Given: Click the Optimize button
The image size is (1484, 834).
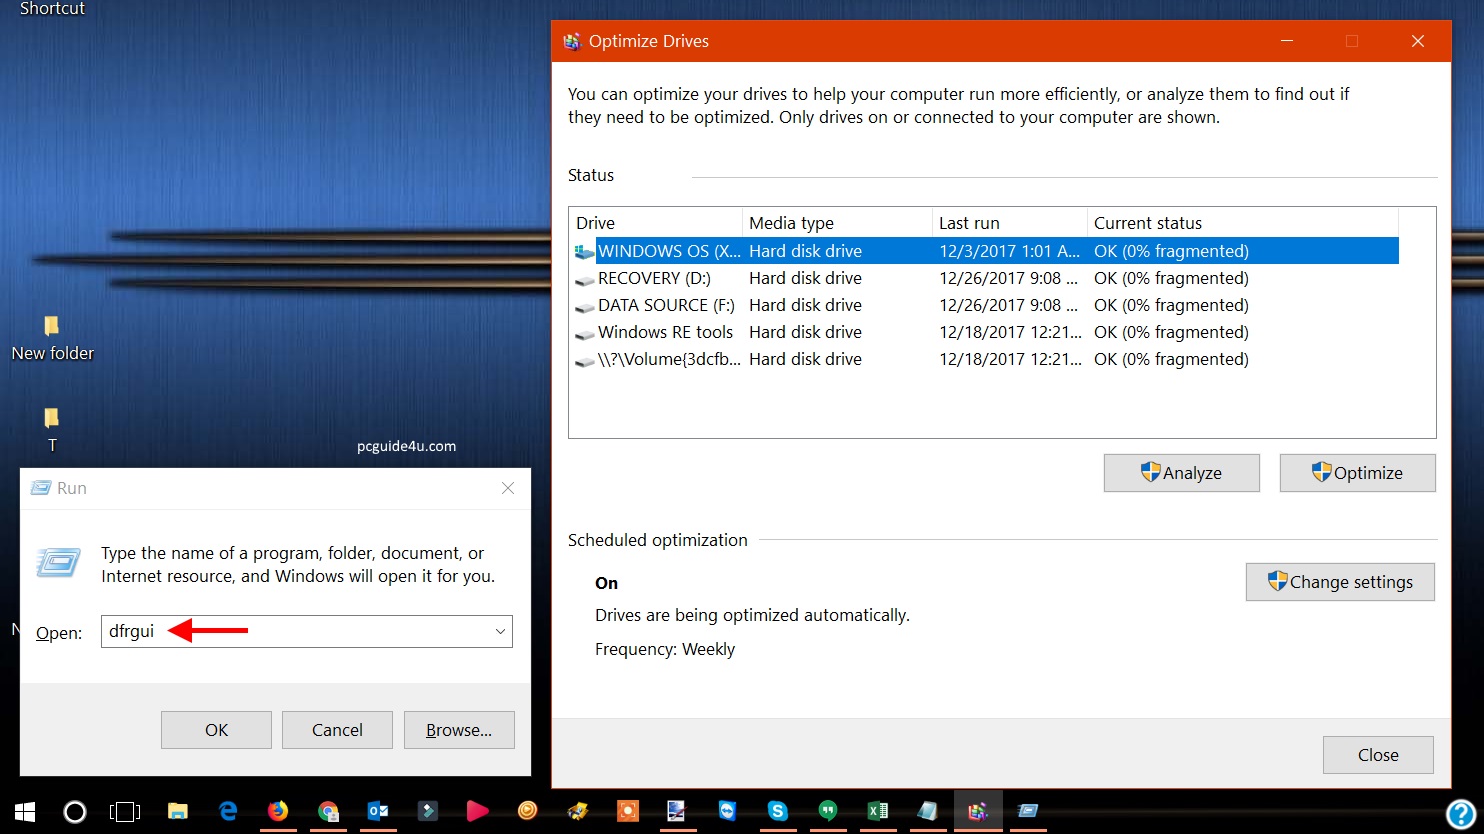Looking at the screenshot, I should (x=1357, y=473).
